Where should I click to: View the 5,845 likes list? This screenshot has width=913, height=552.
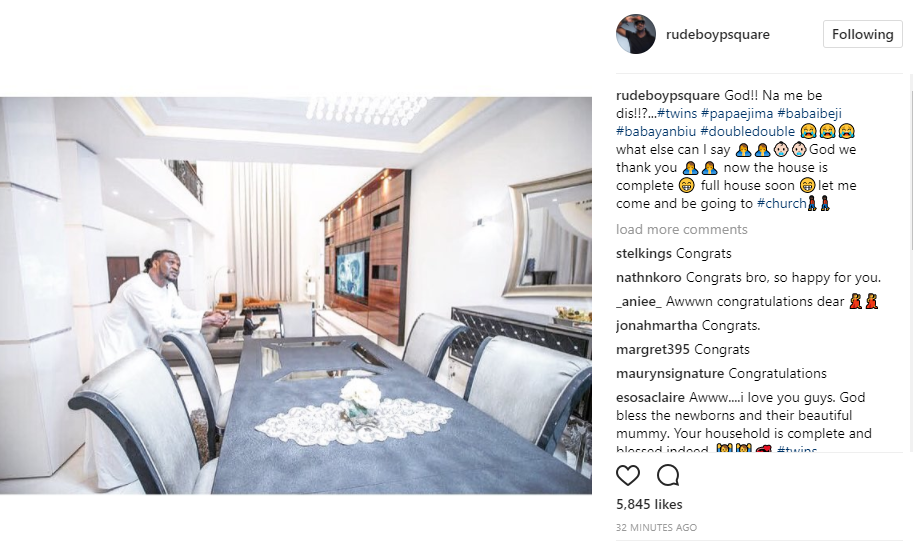[649, 504]
